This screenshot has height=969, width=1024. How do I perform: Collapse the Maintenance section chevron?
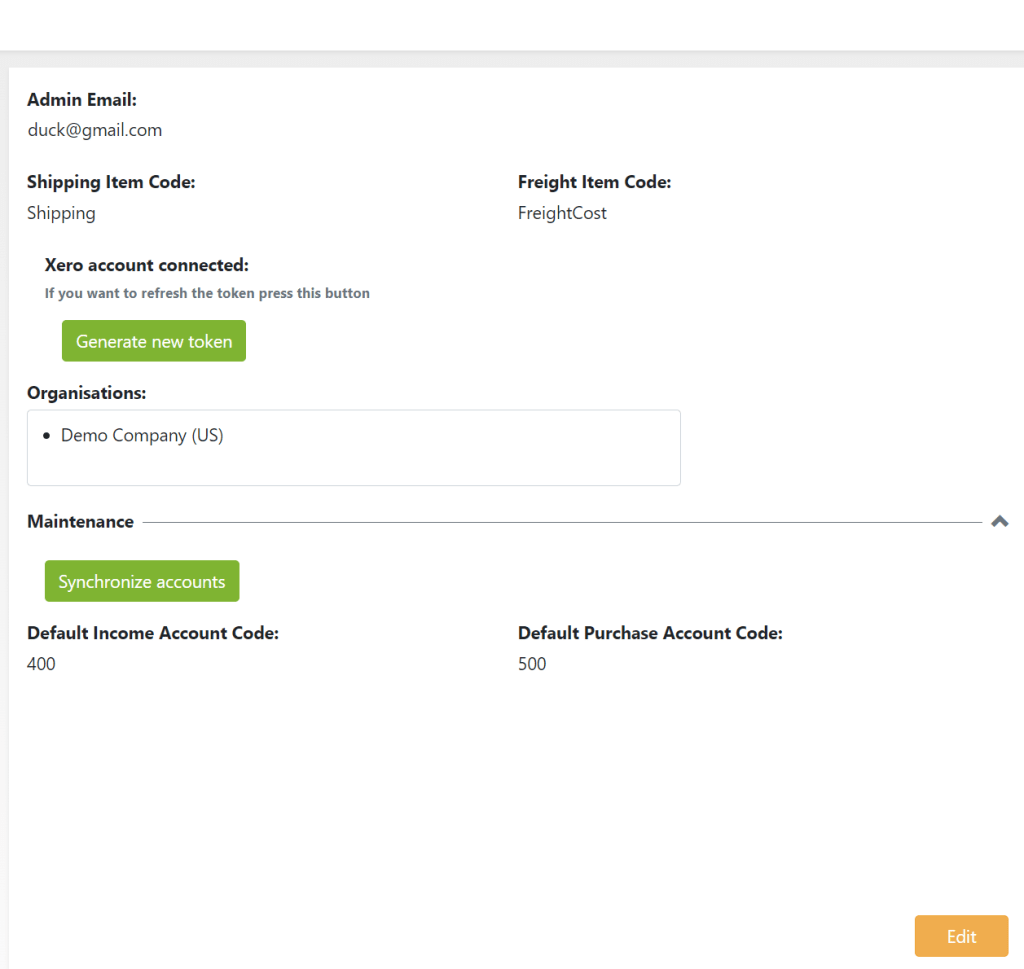coord(999,521)
